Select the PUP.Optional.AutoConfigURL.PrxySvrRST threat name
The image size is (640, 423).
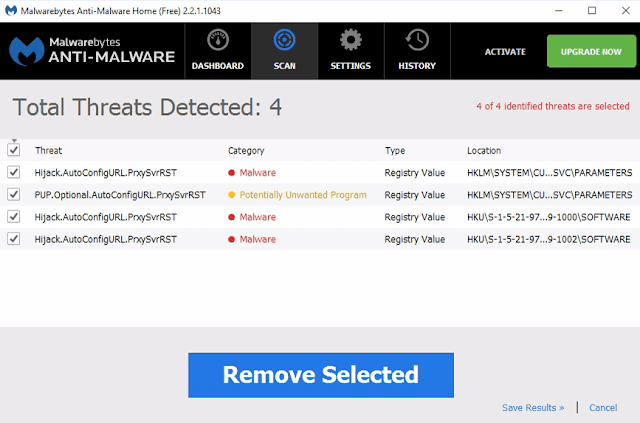pyautogui.click(x=120, y=195)
